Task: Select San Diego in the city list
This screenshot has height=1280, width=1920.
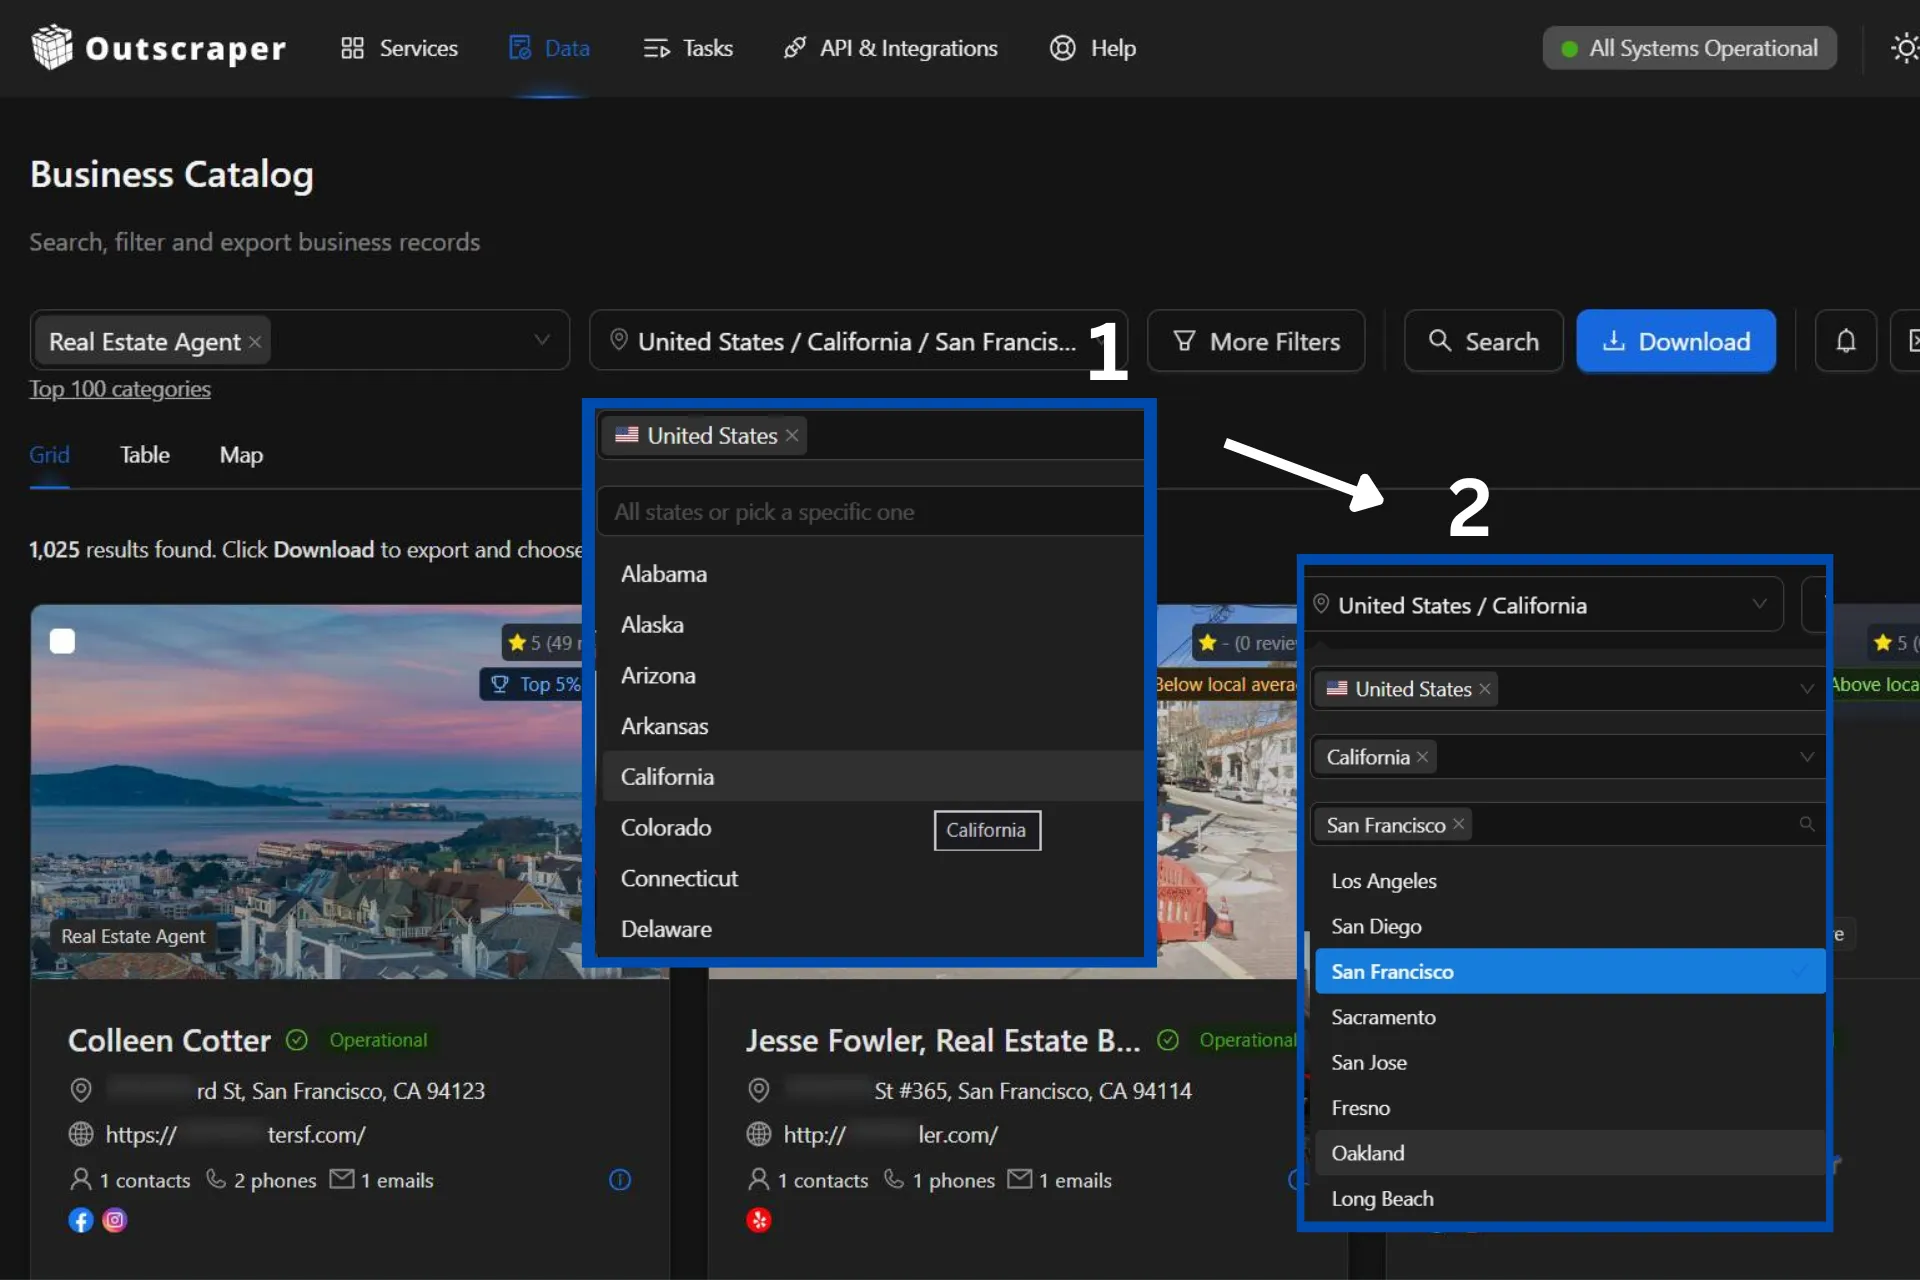Action: [1570, 926]
